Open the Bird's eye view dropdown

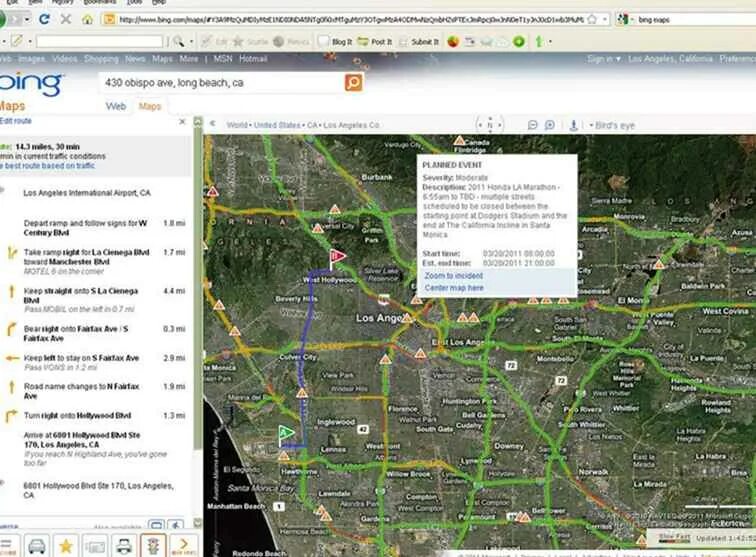point(612,125)
